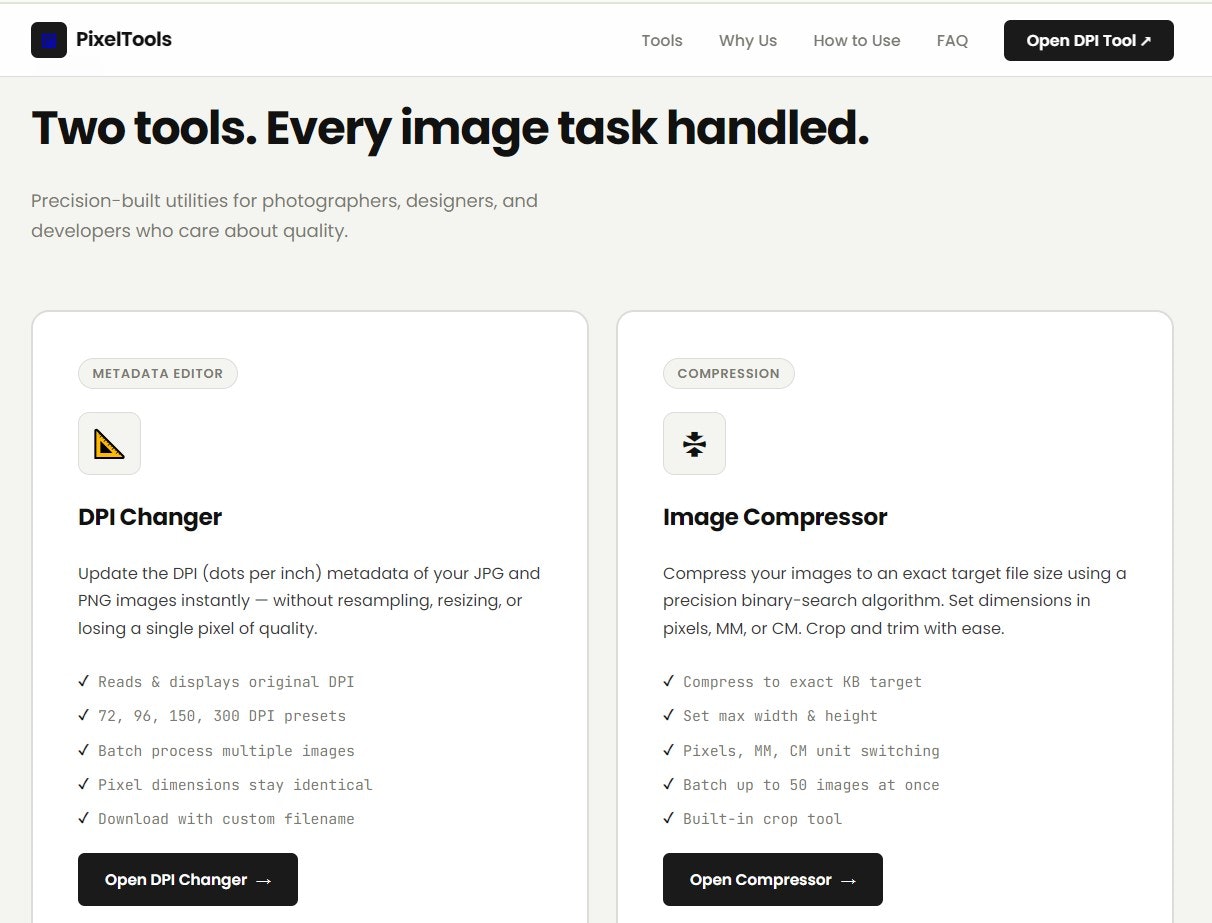Click the COMPRESSION badge
Screen dimensions: 1212x923
pyautogui.click(x=728, y=373)
